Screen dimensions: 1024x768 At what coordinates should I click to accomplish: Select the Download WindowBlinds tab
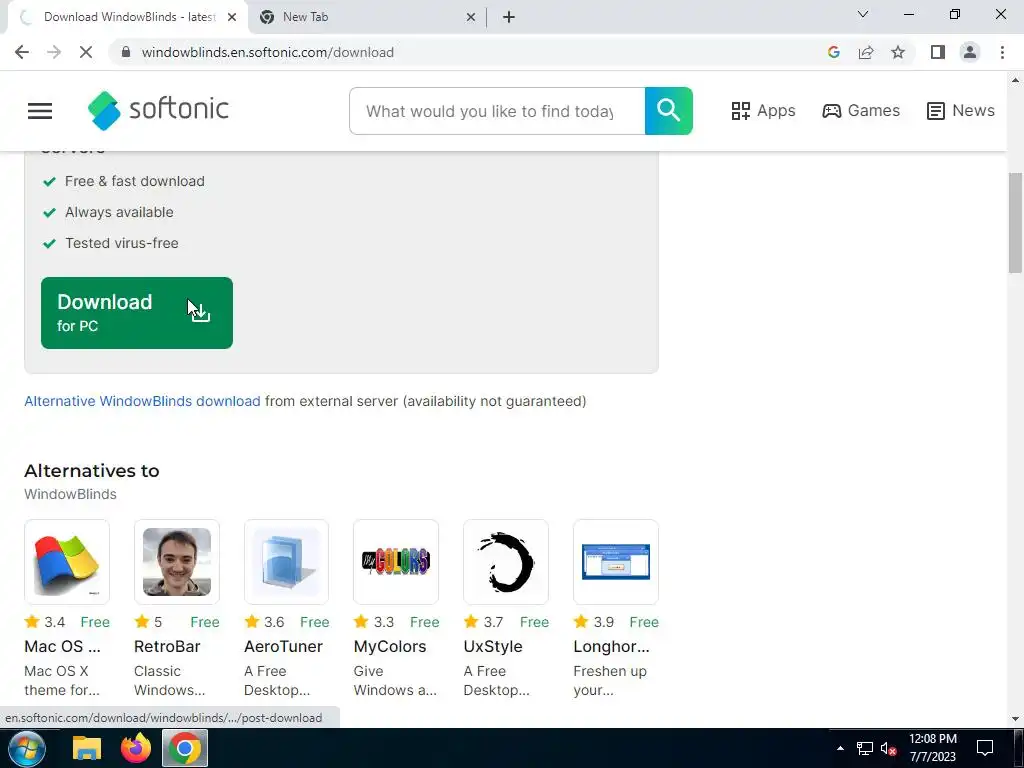(x=125, y=17)
